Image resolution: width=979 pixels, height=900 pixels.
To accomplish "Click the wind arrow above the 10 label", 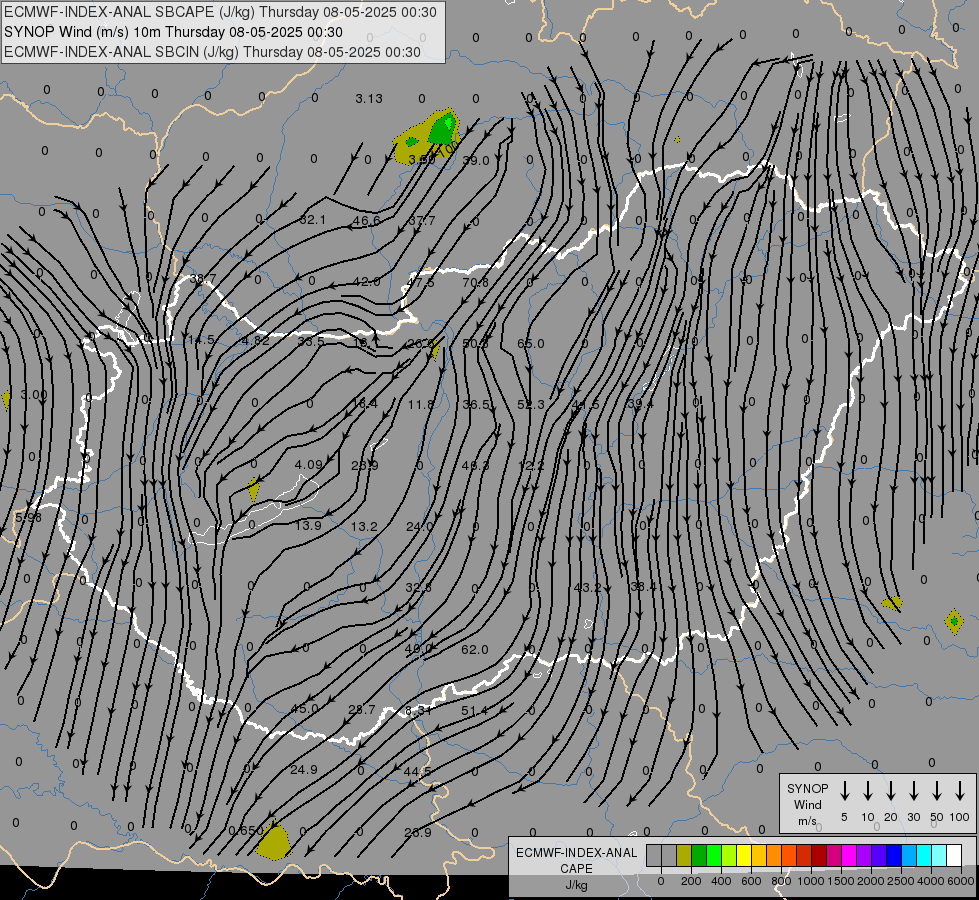I will (x=867, y=791).
